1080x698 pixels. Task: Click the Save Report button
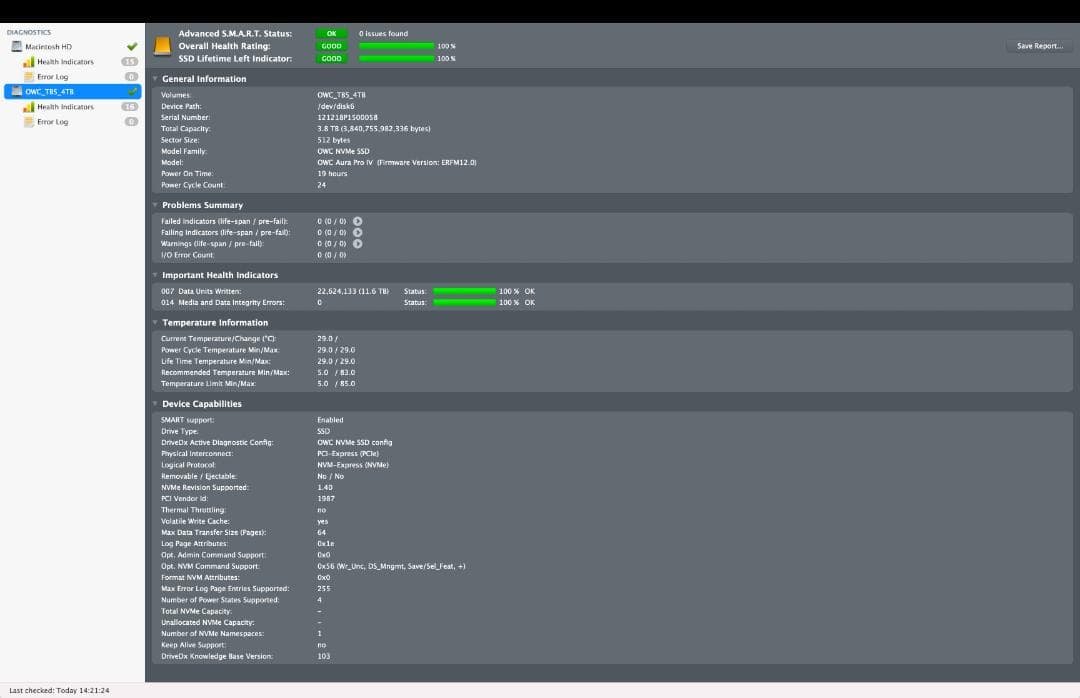pyautogui.click(x=1039, y=46)
